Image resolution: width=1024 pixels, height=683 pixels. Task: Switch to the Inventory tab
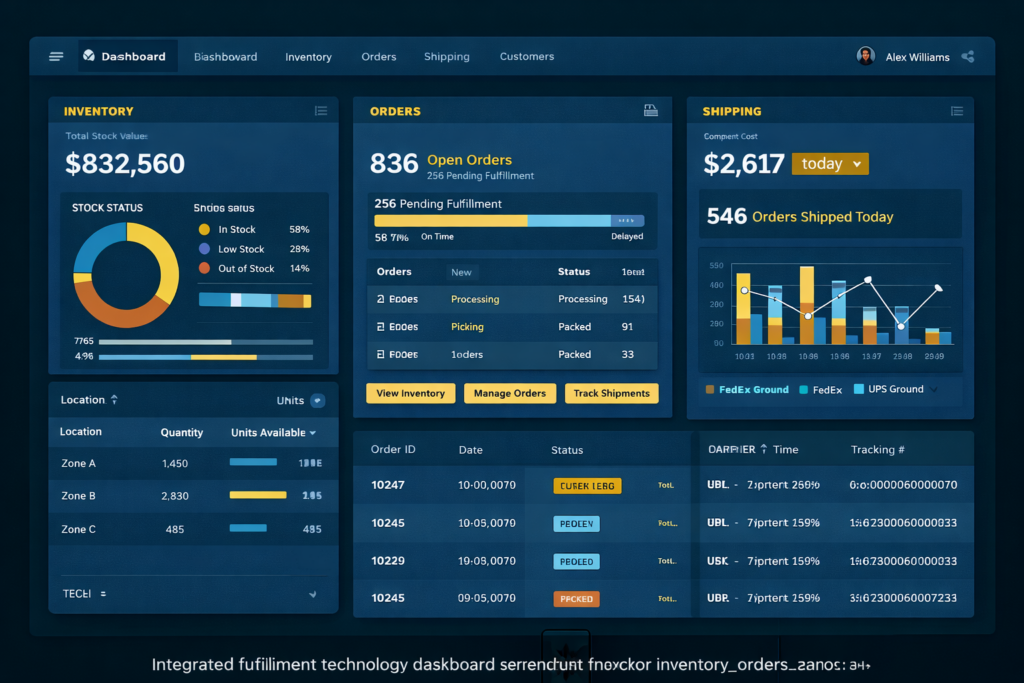[308, 56]
